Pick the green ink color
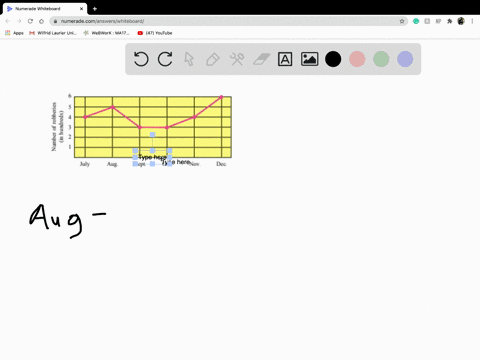Image resolution: width=480 pixels, height=360 pixels. click(381, 59)
